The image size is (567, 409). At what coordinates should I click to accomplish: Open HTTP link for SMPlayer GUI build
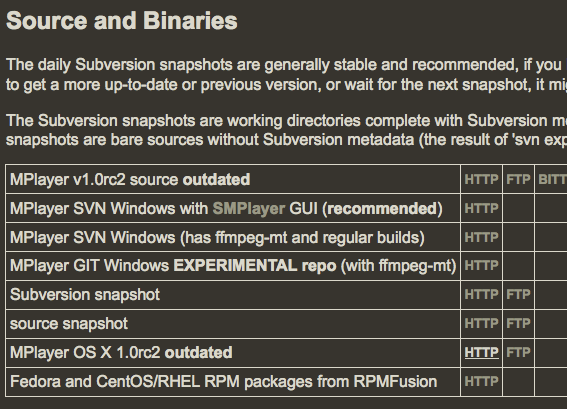pyautogui.click(x=481, y=208)
